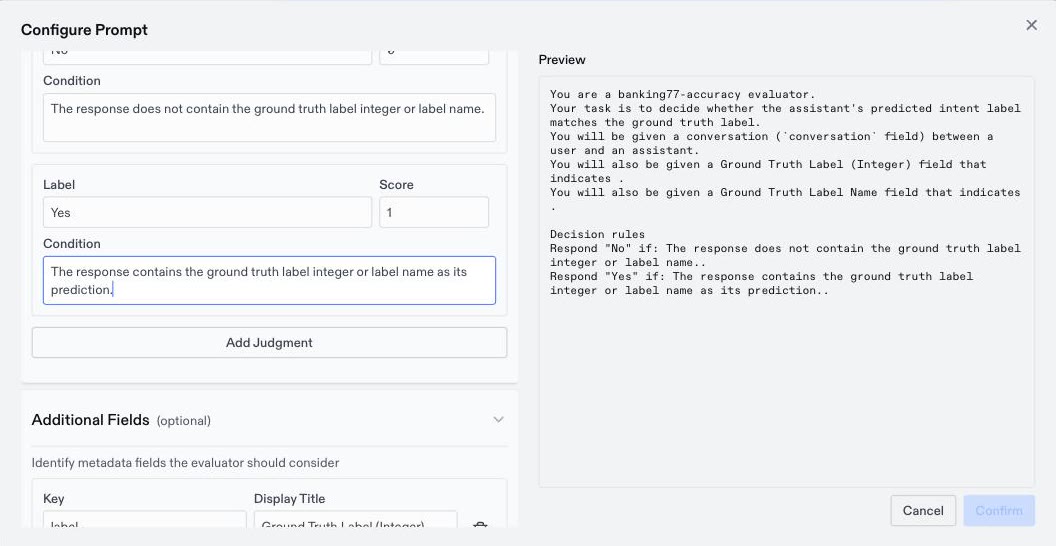Click the 'Additional Fields' heading
This screenshot has width=1056, height=546.
(x=90, y=420)
